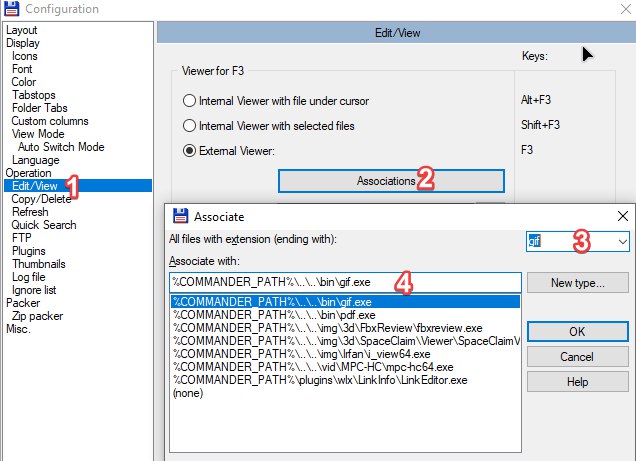Select Packer in the configuration tree
636x461 pixels.
click(x=23, y=303)
